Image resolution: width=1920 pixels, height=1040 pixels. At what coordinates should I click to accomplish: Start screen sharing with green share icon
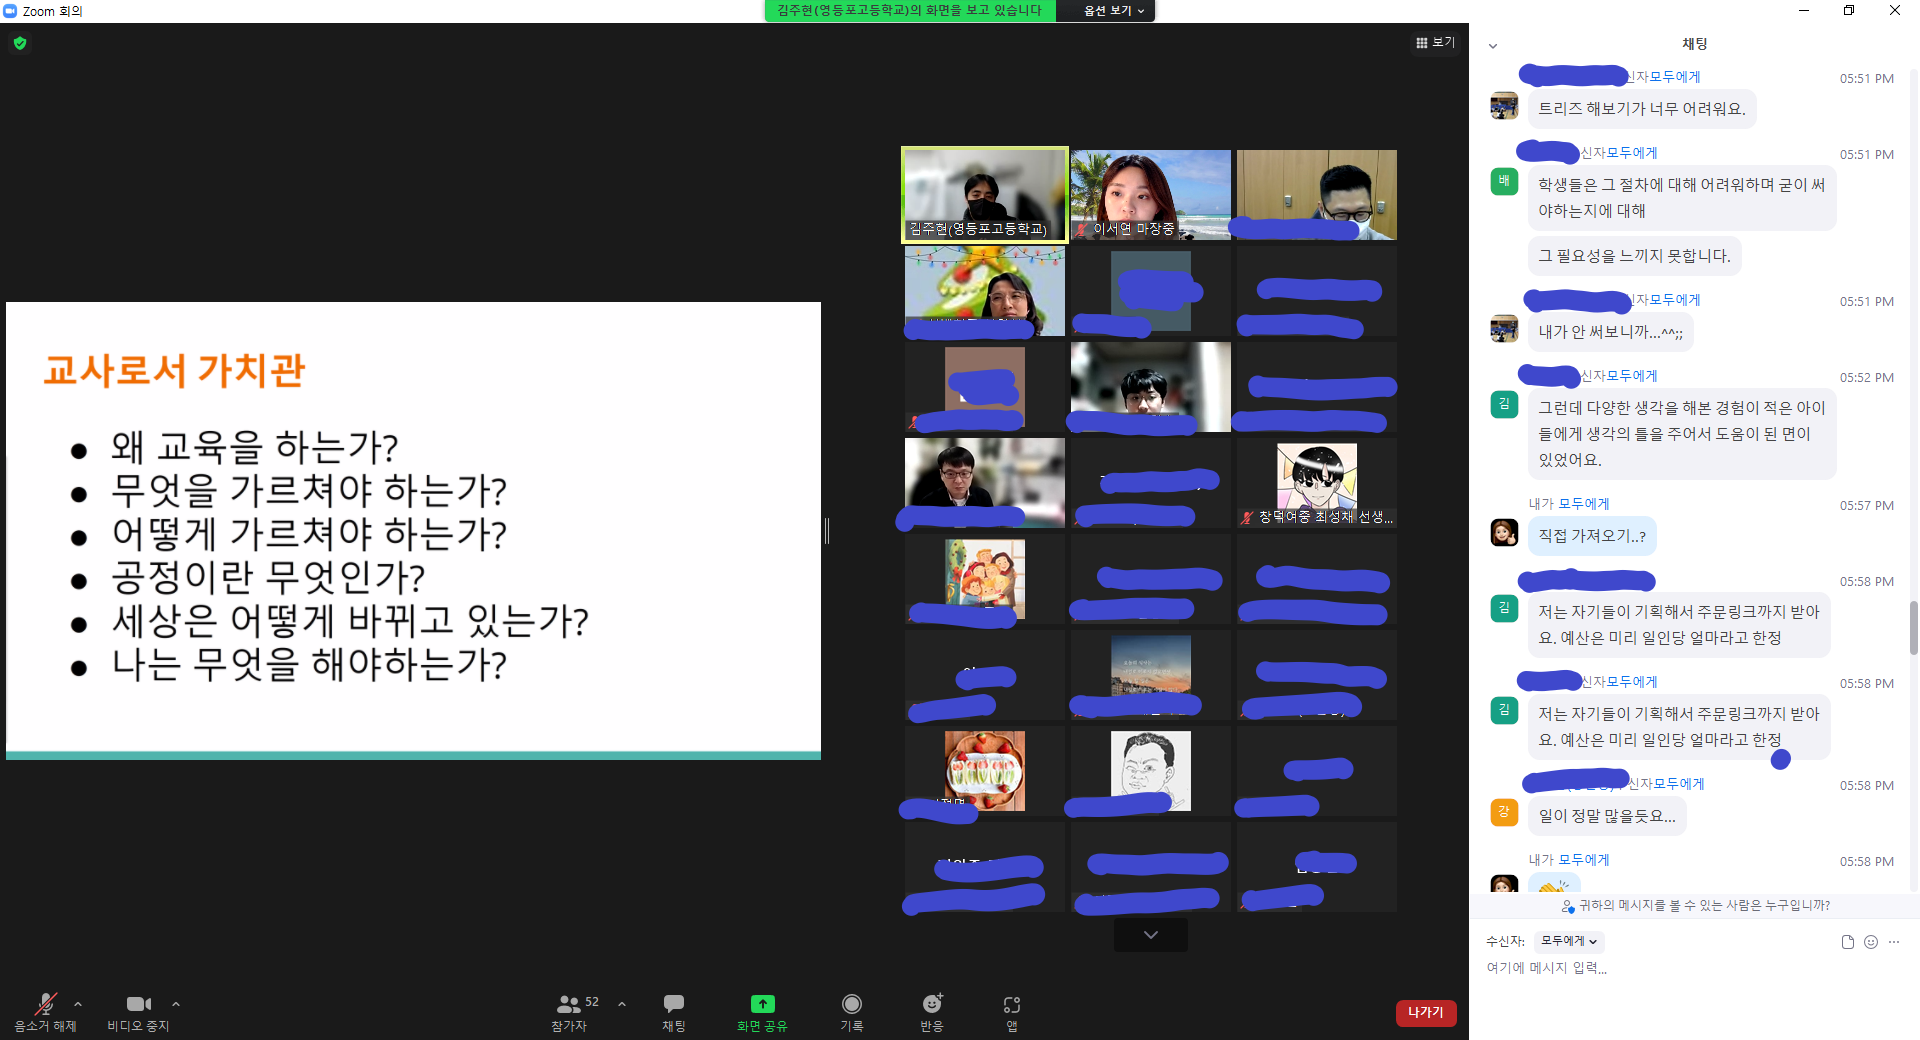(762, 1004)
